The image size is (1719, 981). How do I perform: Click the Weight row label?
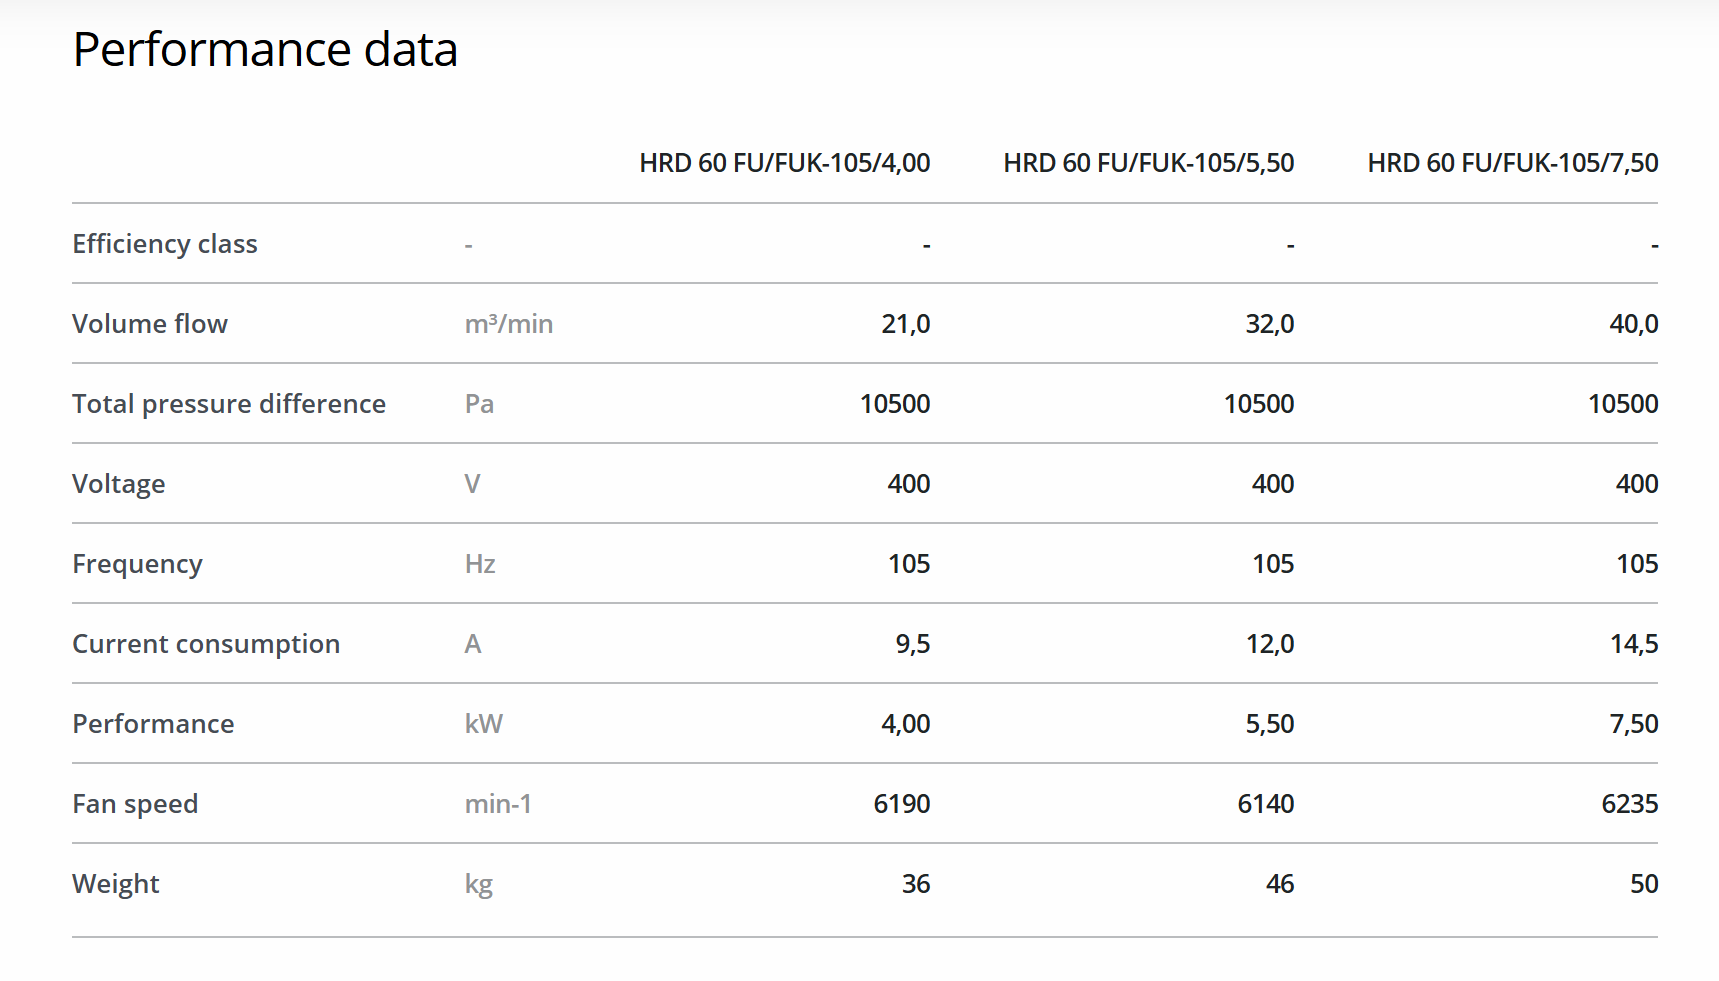116,884
